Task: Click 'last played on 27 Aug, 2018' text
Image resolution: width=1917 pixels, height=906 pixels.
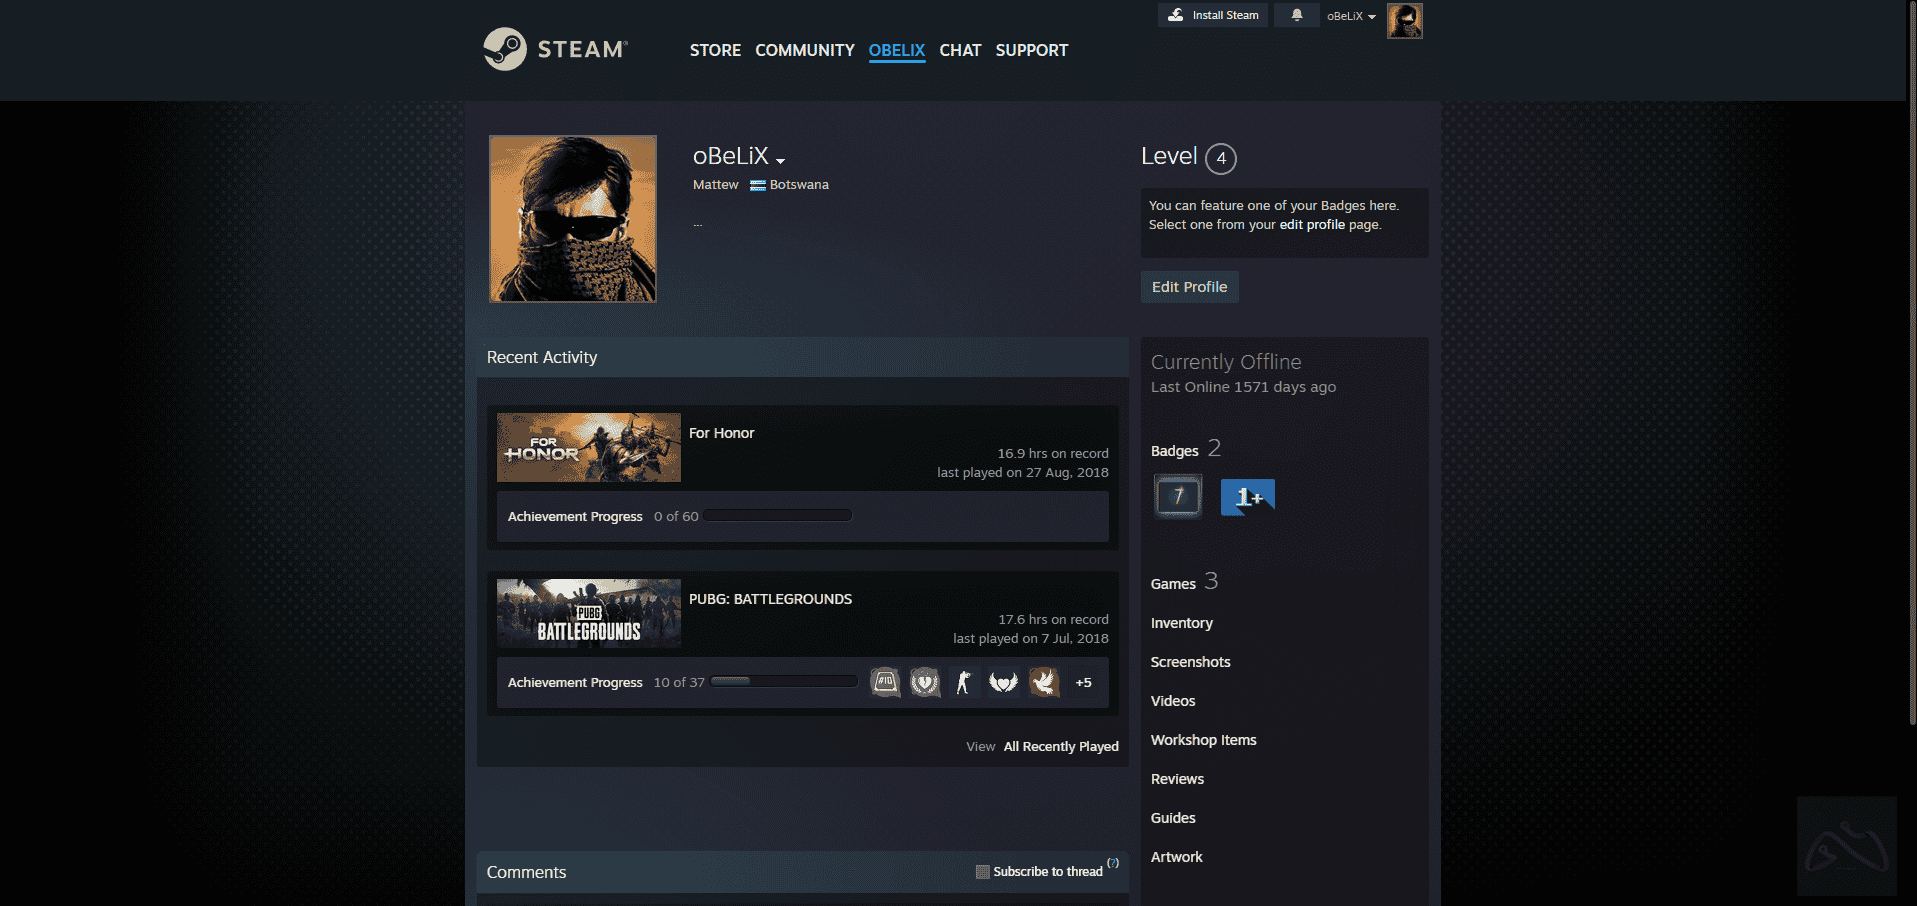Action: click(x=1023, y=473)
